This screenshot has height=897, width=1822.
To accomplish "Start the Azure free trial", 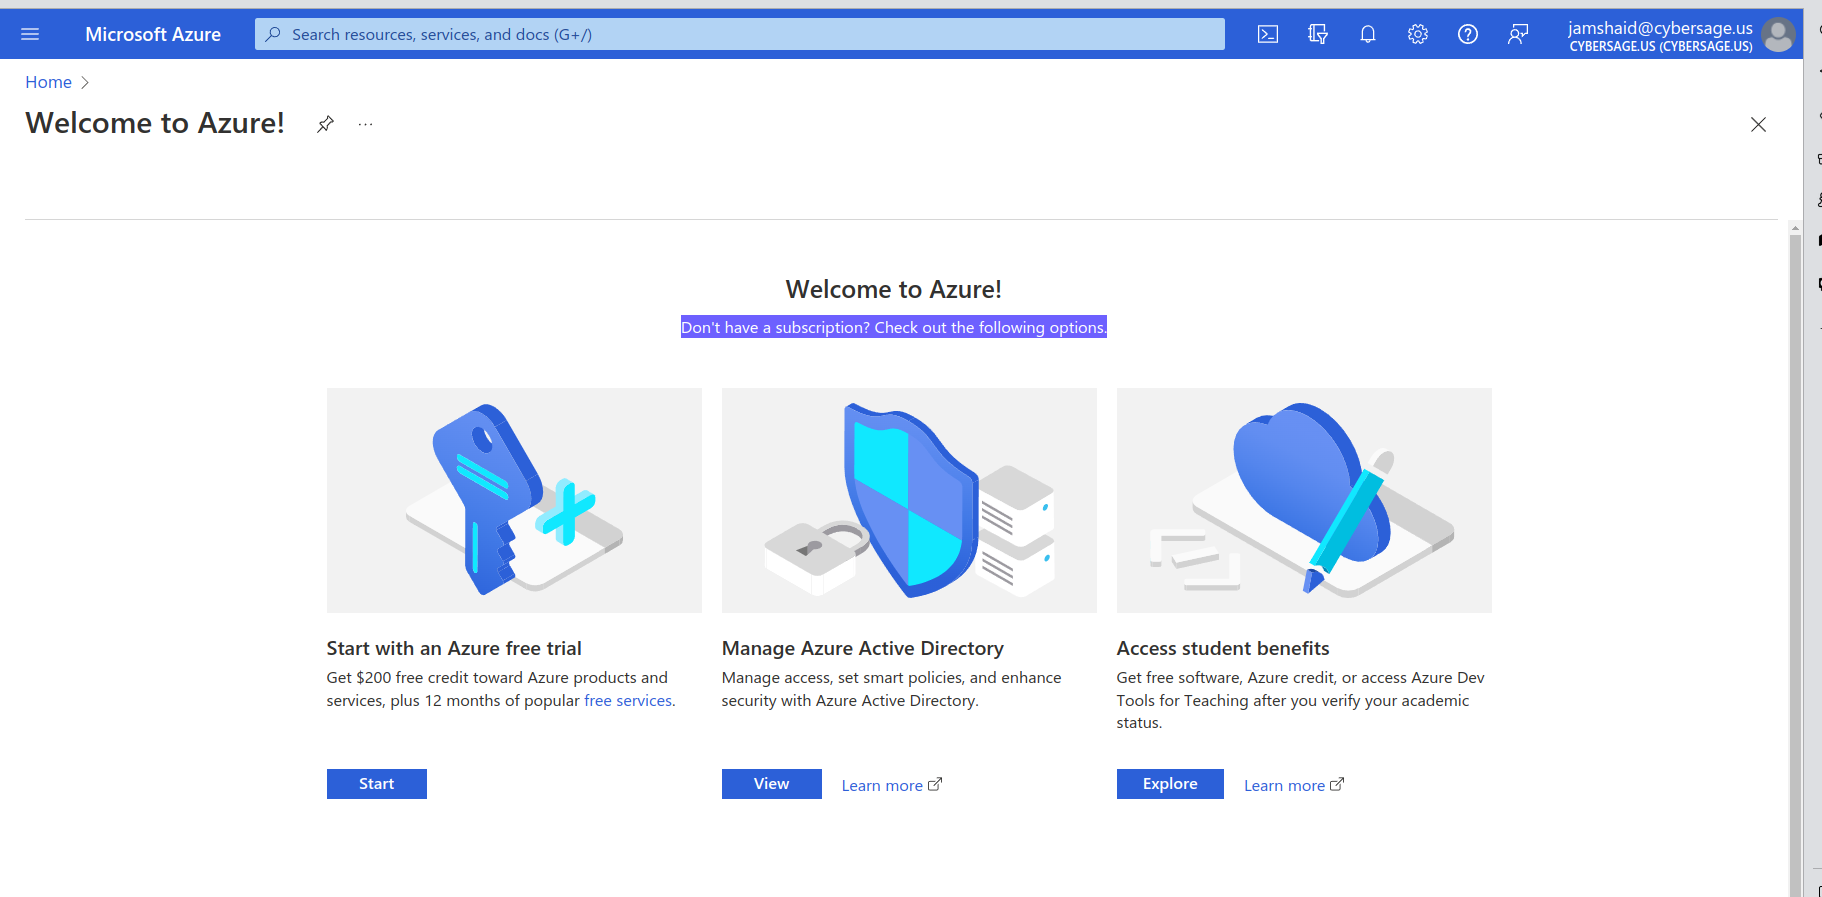I will point(377,784).
